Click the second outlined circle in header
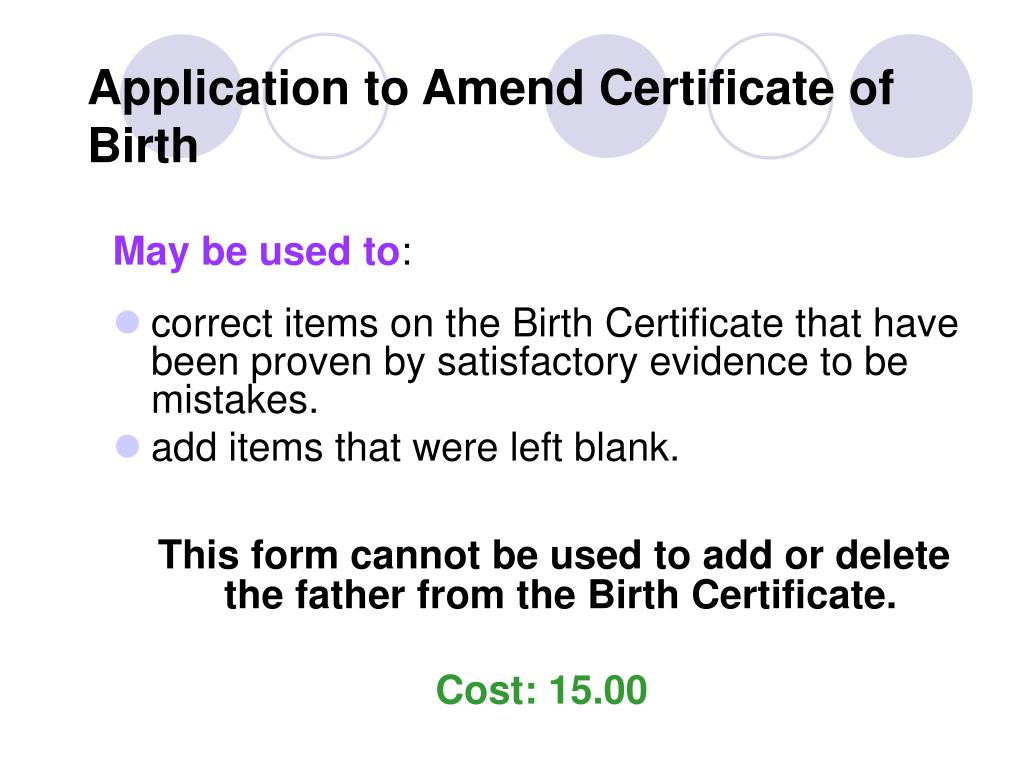This screenshot has height=768, width=1024. point(770,96)
